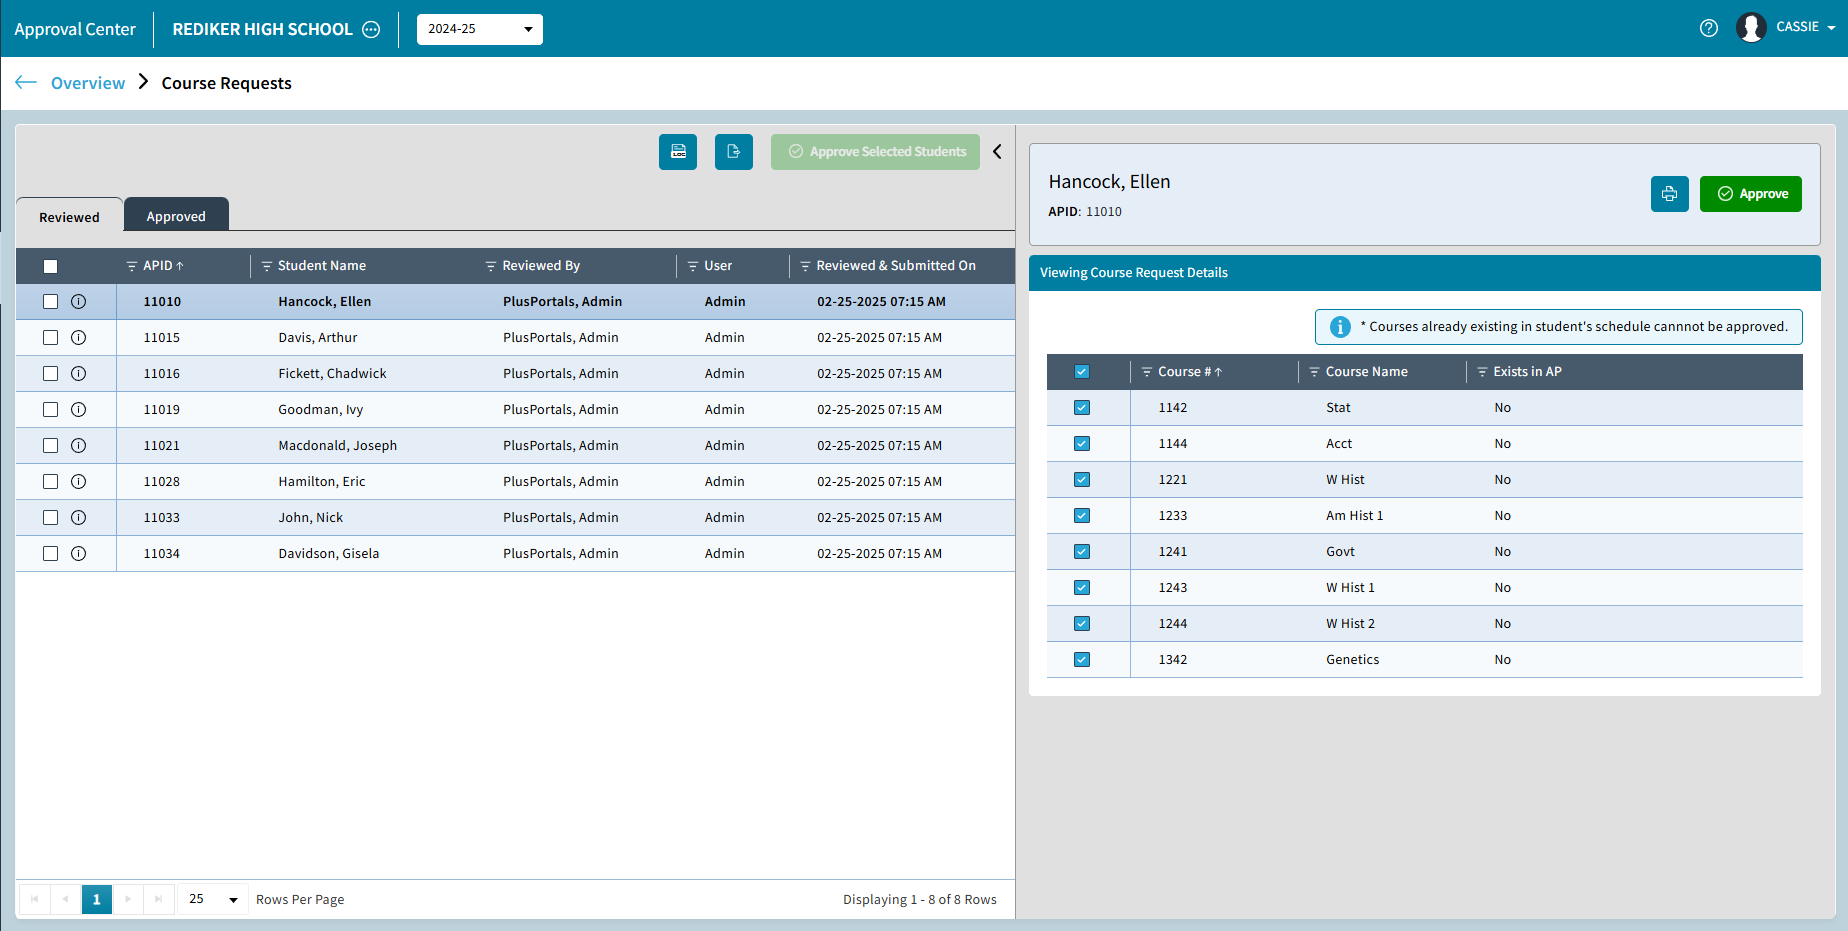Image resolution: width=1848 pixels, height=931 pixels.
Task: Print Hancock, Ellen's course requests
Action: [1670, 194]
